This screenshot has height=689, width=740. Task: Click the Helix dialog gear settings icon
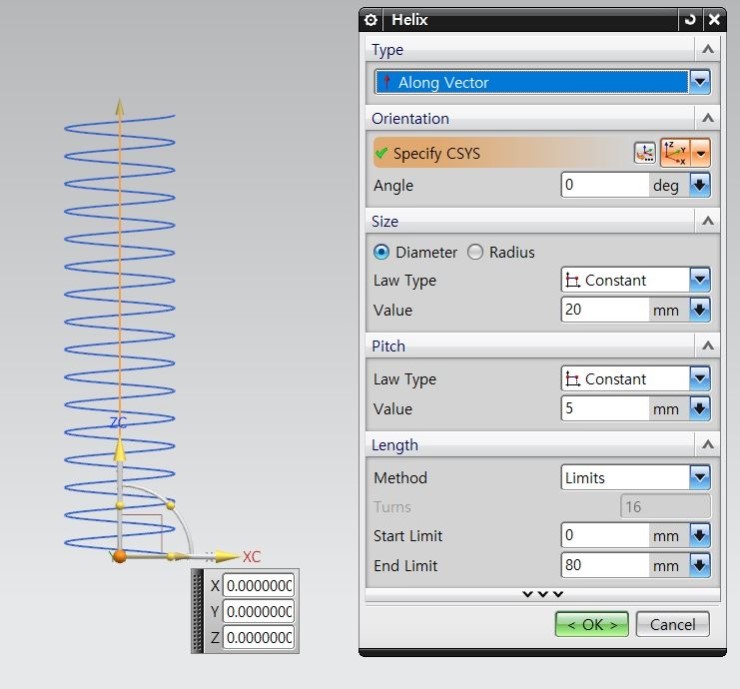pyautogui.click(x=372, y=20)
